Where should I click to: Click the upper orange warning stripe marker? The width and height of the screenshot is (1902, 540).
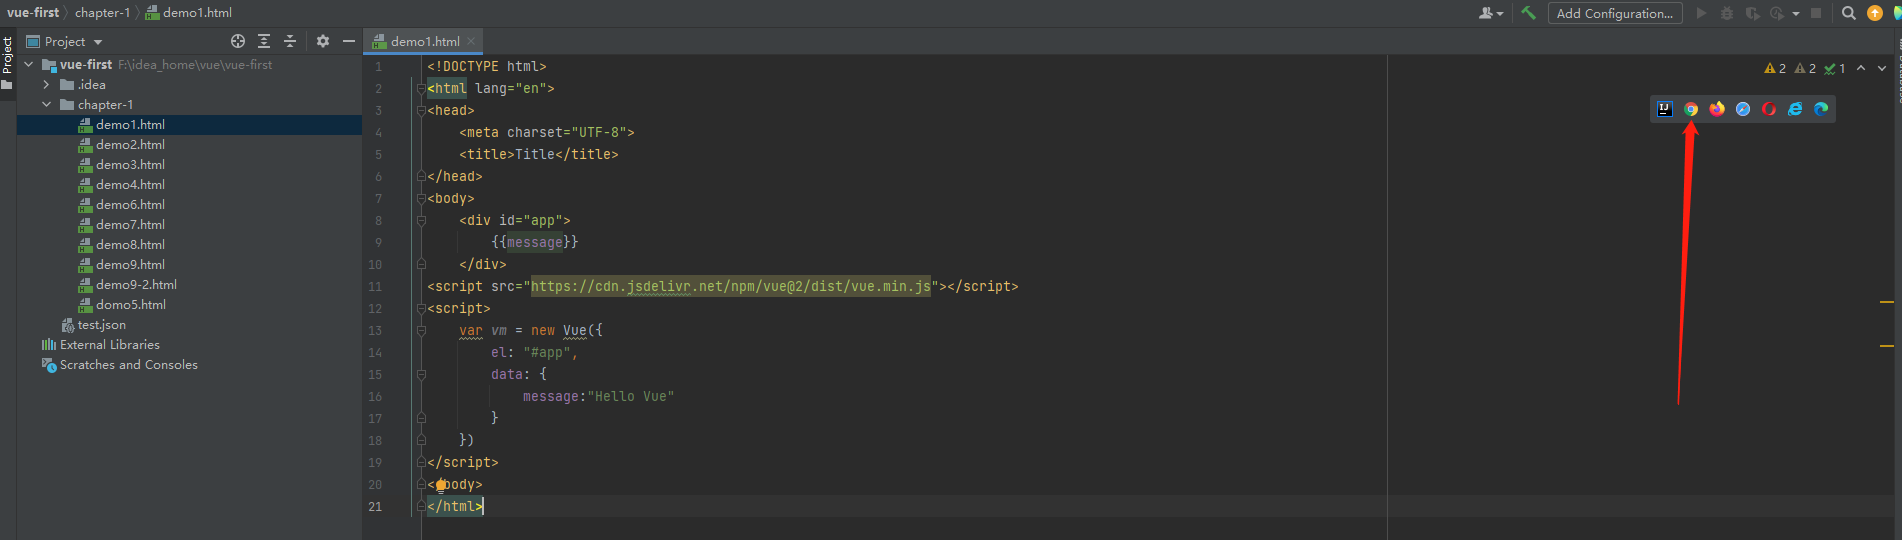(x=1887, y=301)
